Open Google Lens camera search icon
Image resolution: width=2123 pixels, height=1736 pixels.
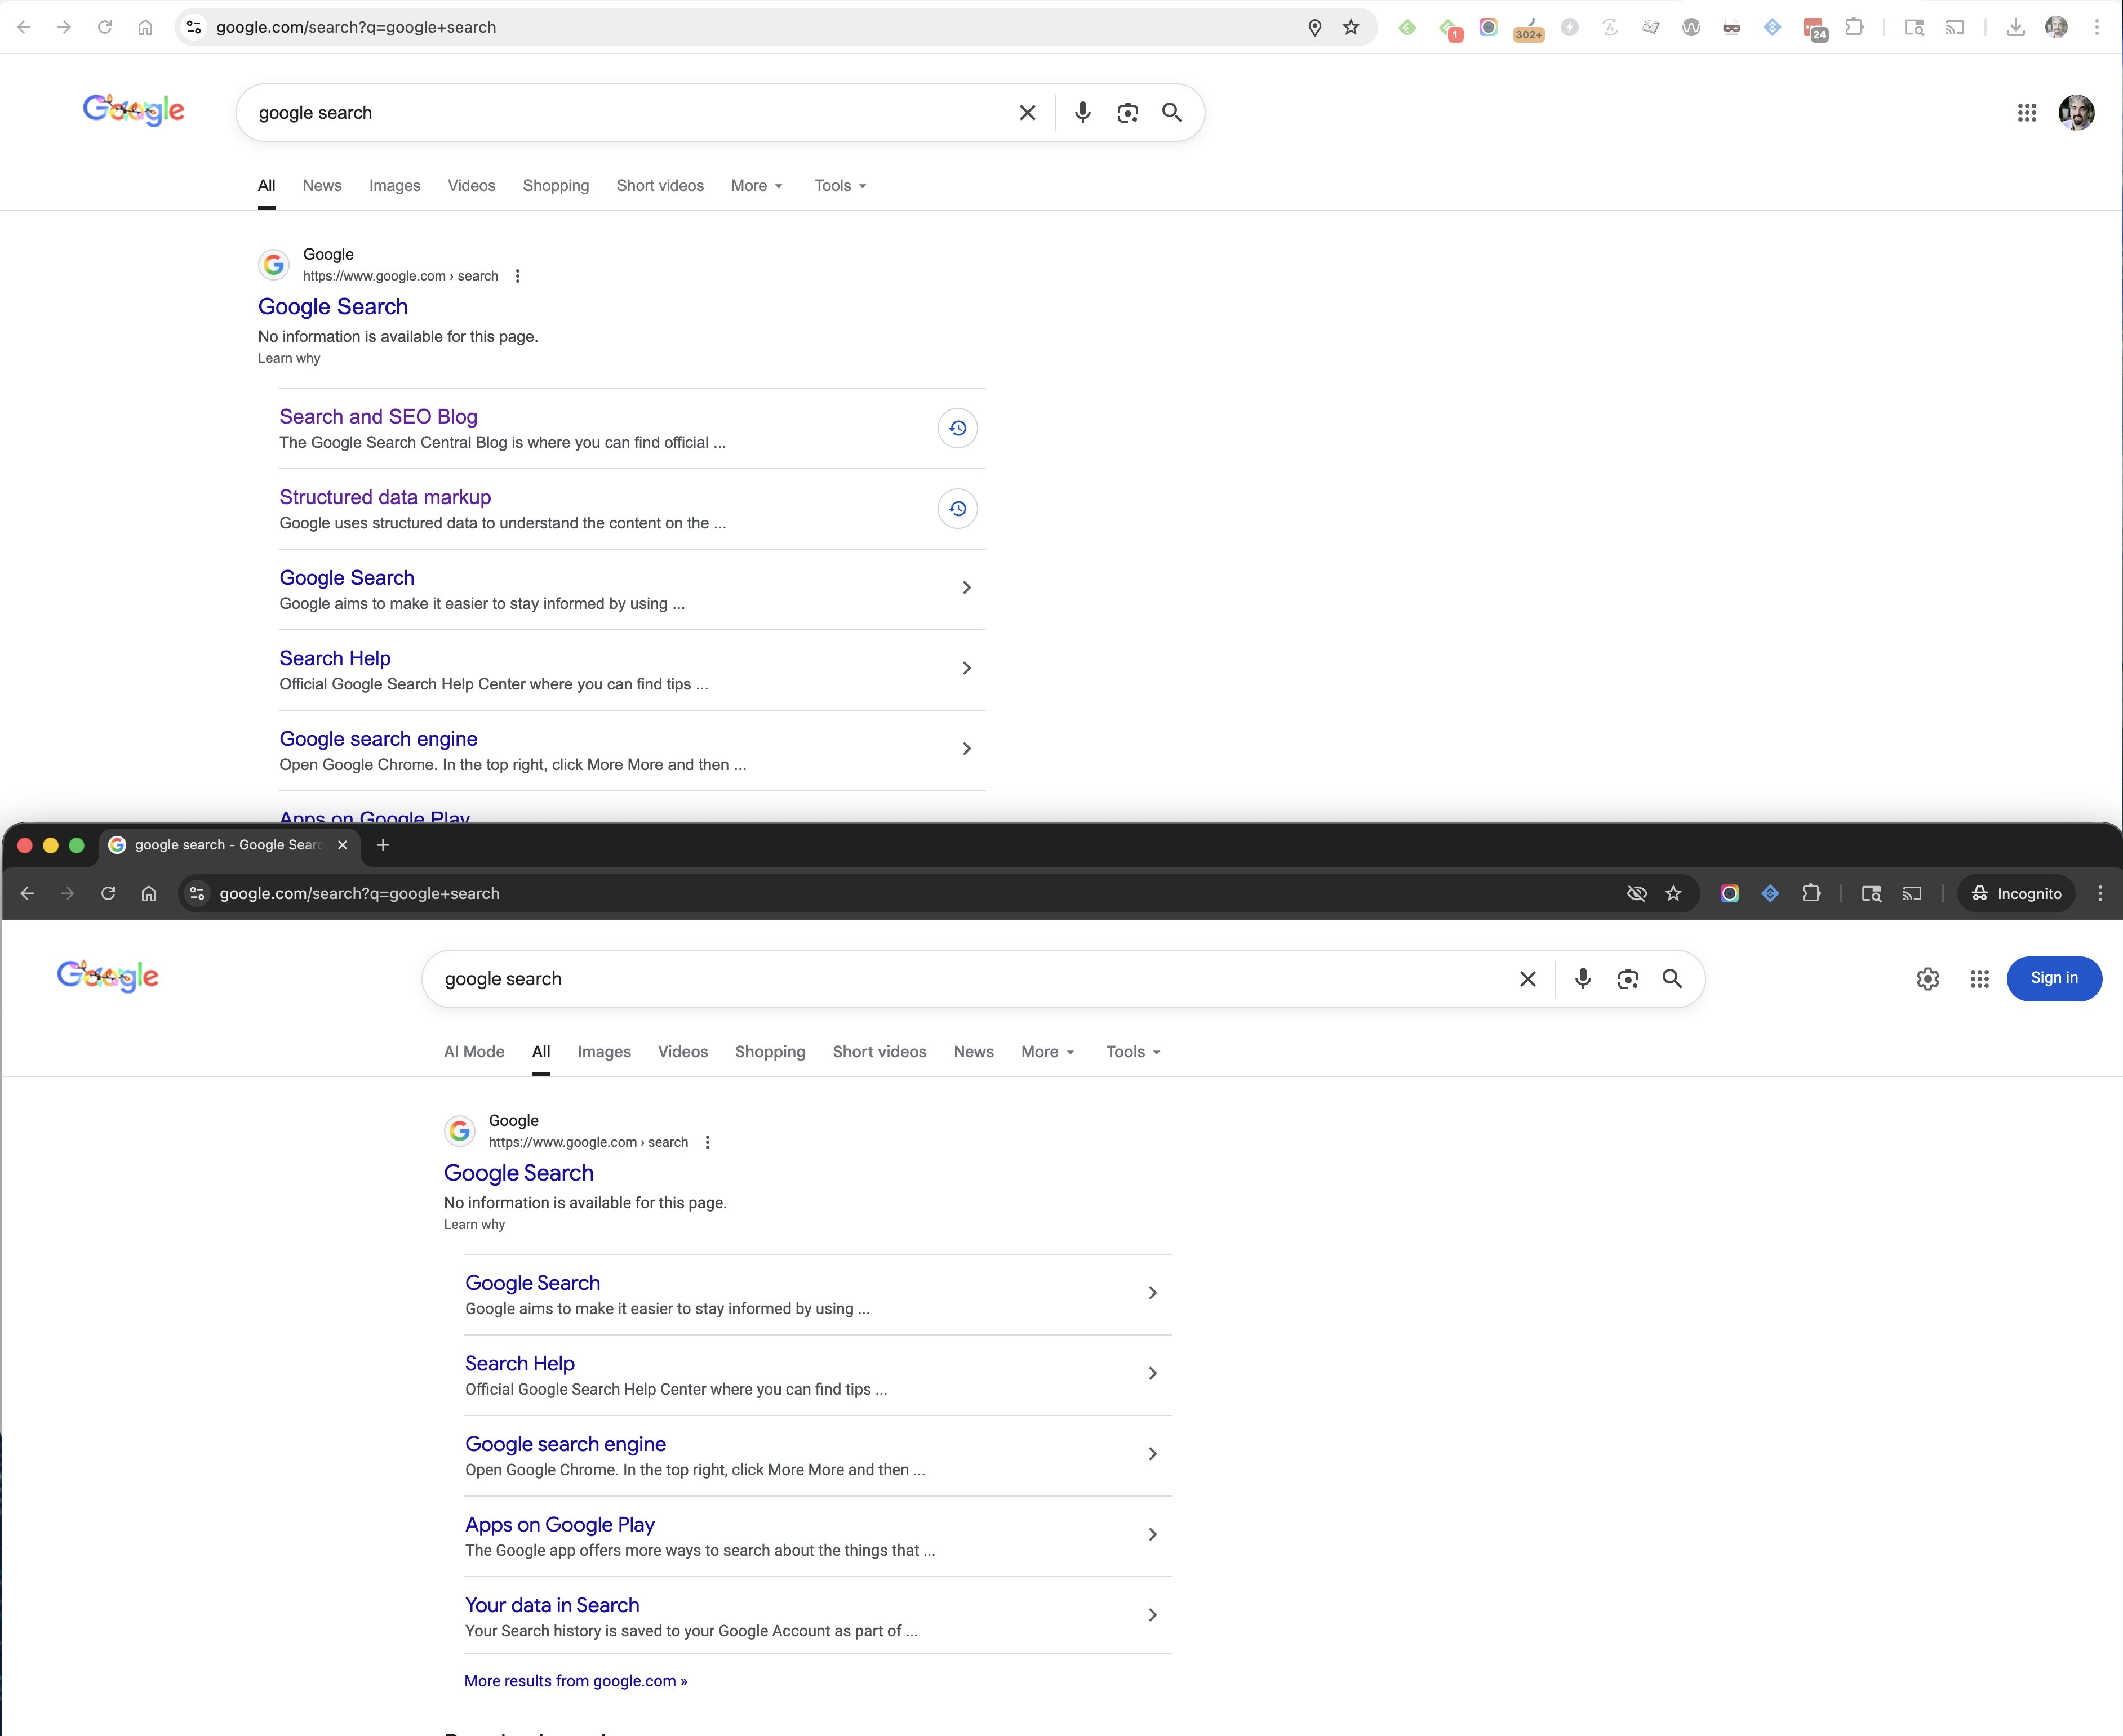(x=1128, y=112)
